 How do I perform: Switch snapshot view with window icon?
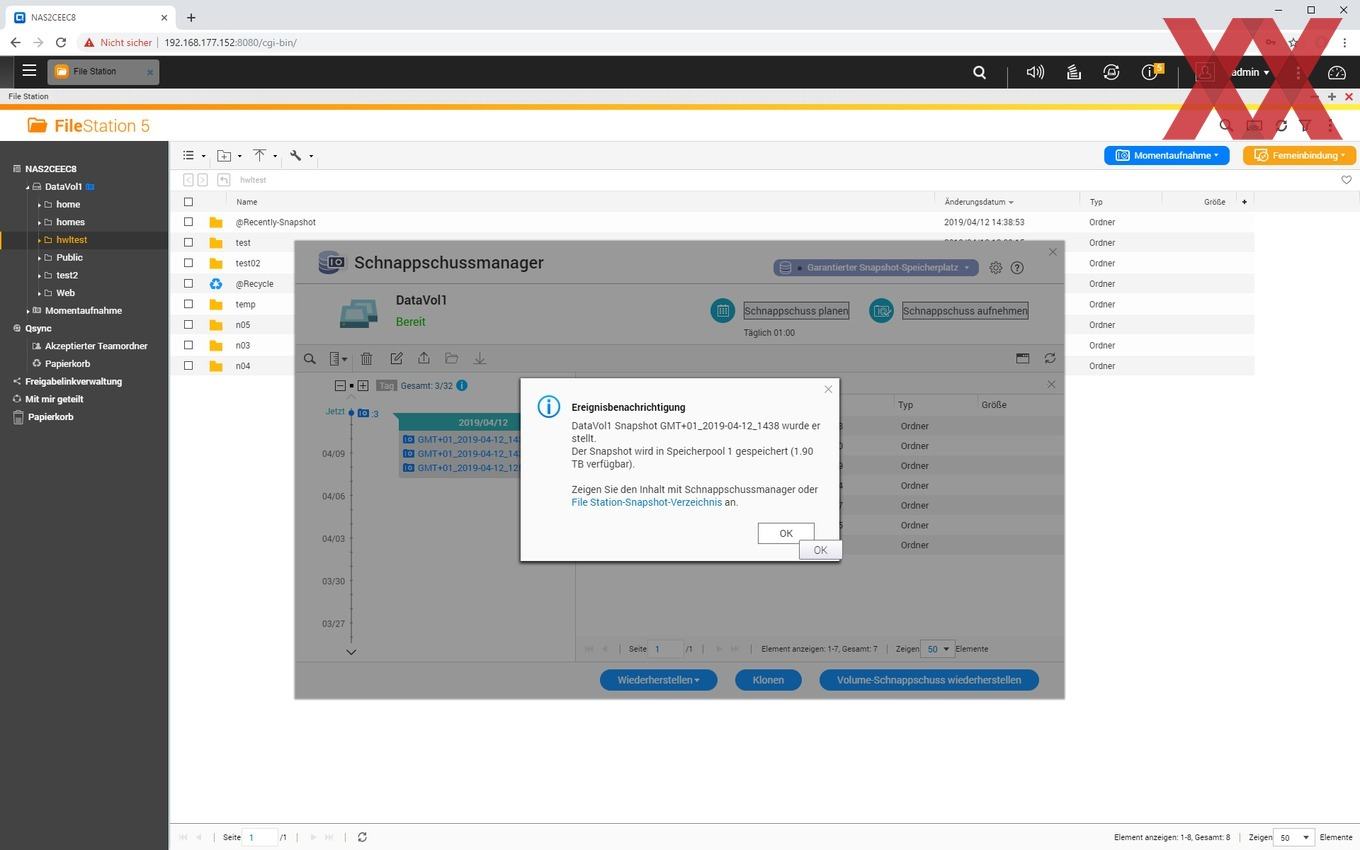point(1022,358)
